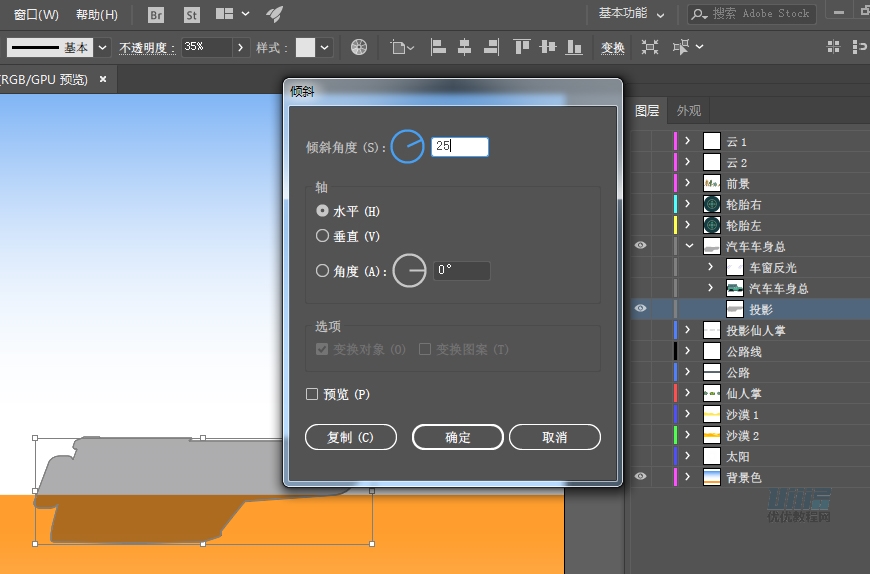The width and height of the screenshot is (870, 574).
Task: Open the arrange documents layout icon
Action: coord(225,14)
